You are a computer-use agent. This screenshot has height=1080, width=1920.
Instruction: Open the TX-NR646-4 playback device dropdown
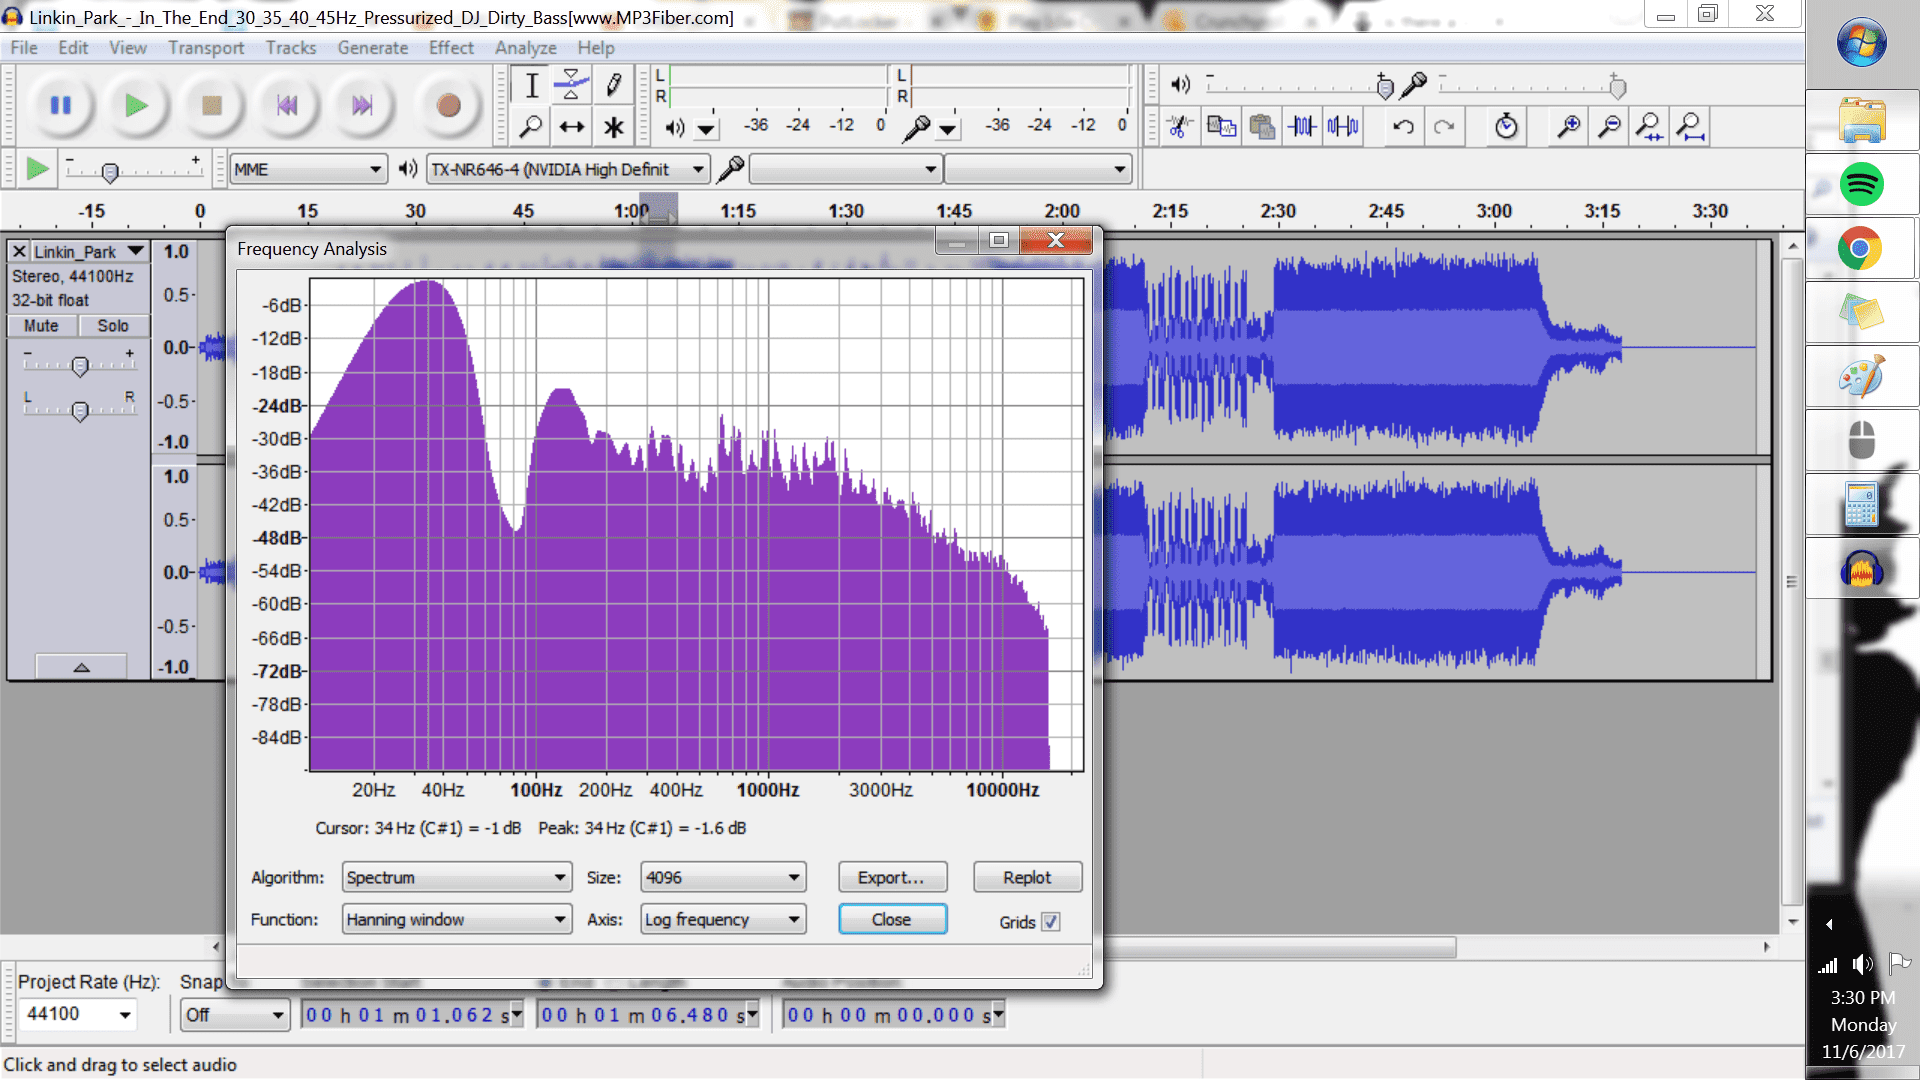click(568, 169)
